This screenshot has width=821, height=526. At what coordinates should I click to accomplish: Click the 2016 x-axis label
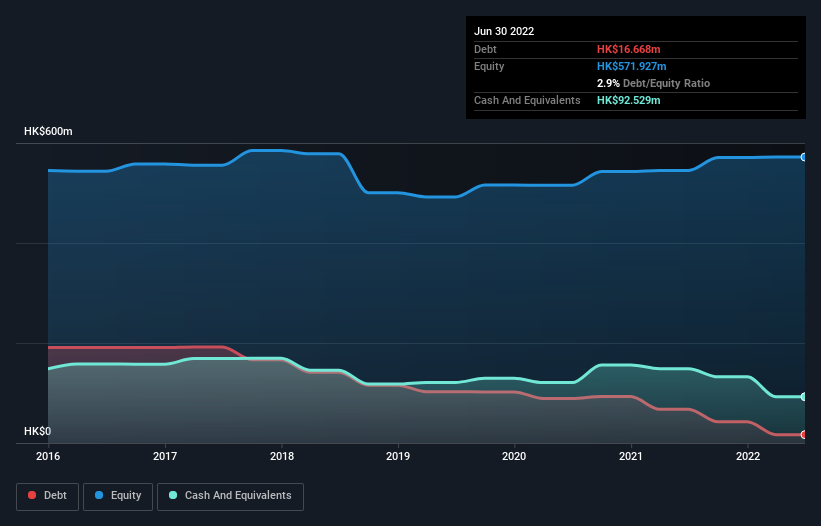pos(48,456)
